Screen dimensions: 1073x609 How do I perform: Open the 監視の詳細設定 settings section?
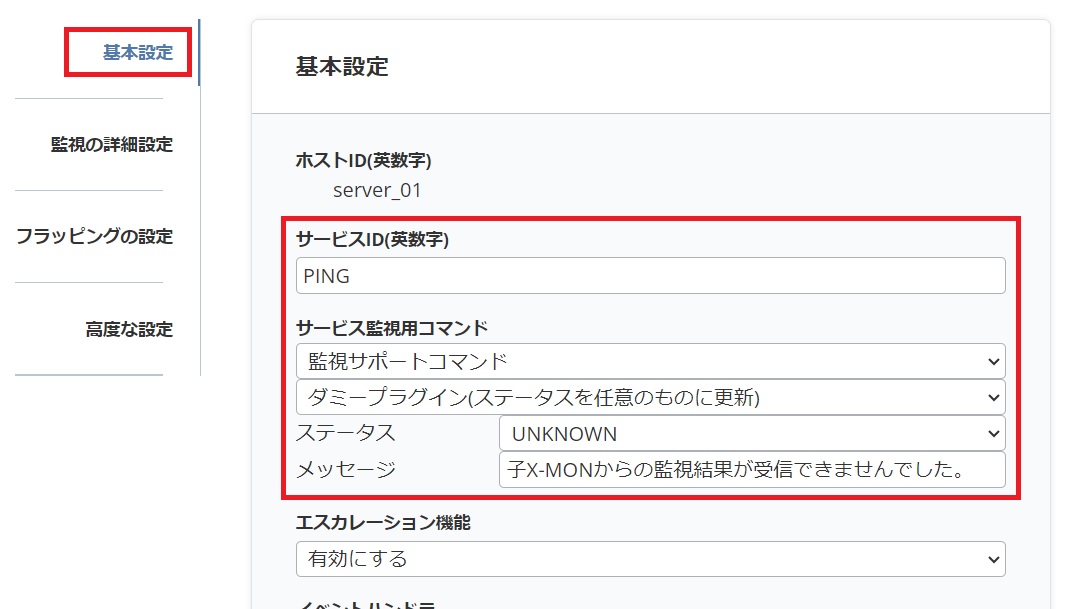click(110, 144)
